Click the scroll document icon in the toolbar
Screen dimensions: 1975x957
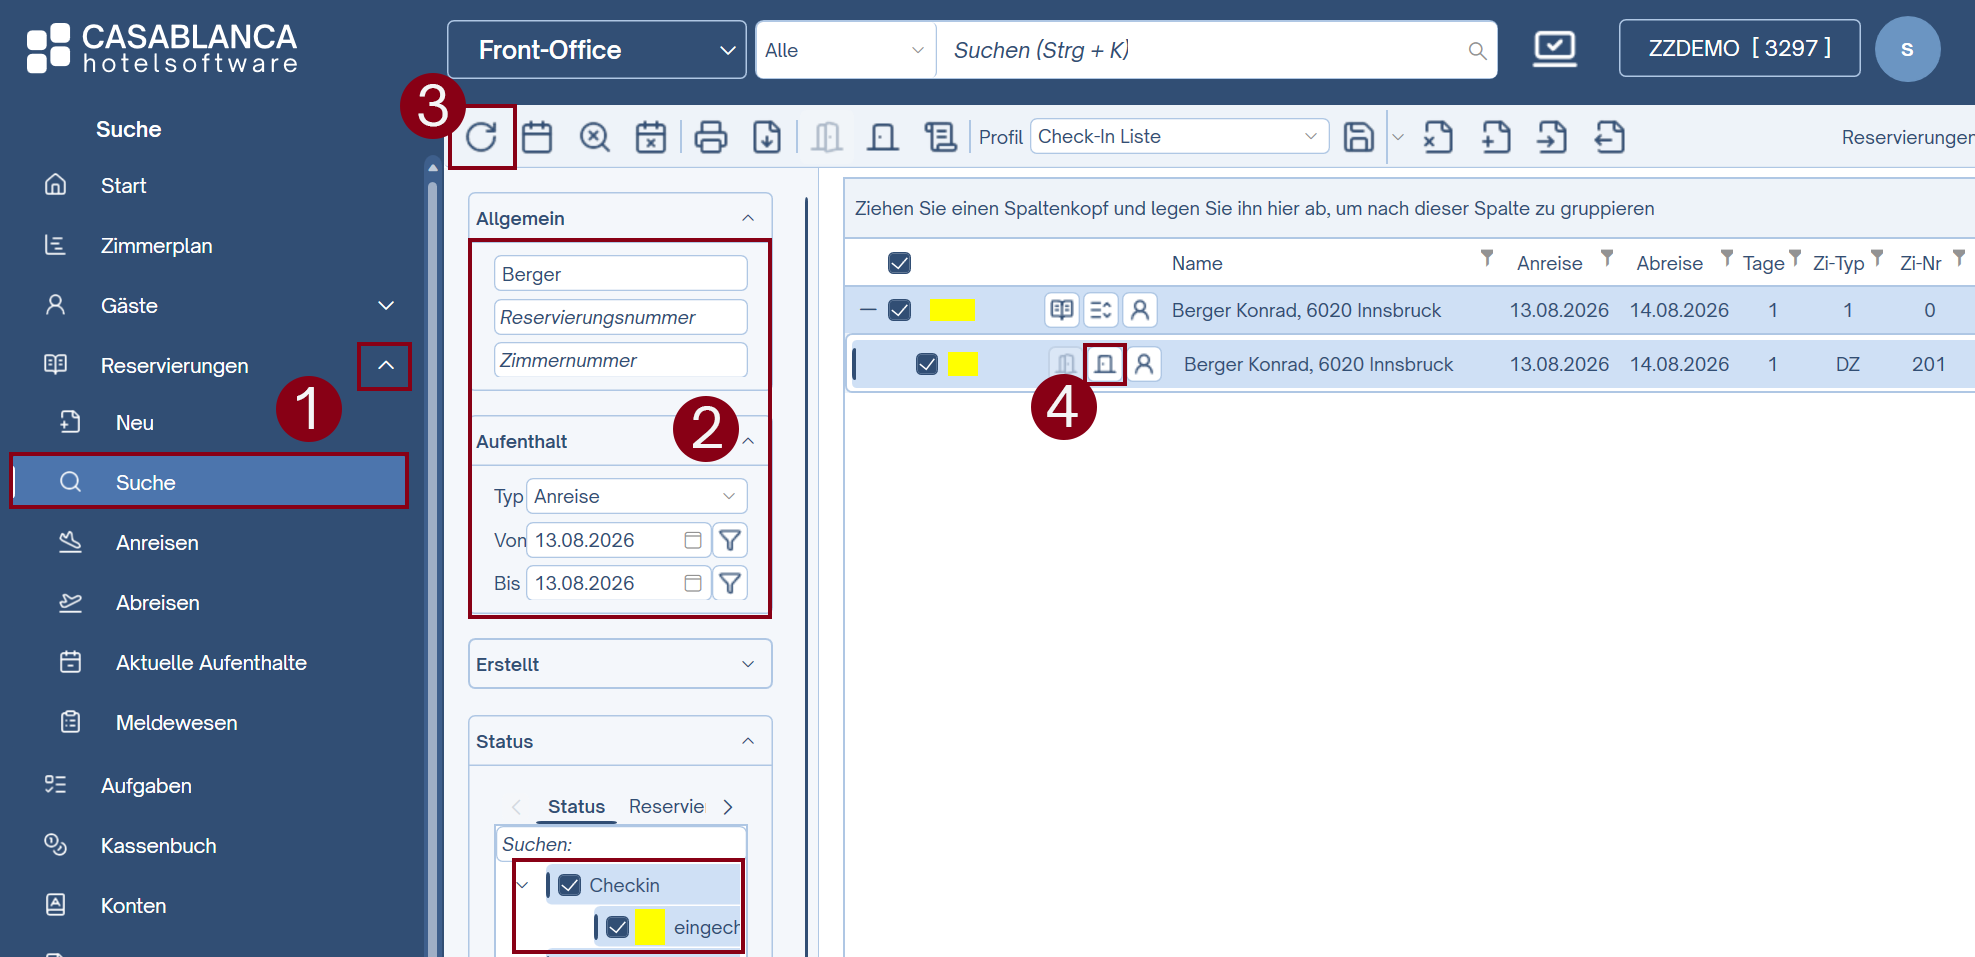[941, 137]
